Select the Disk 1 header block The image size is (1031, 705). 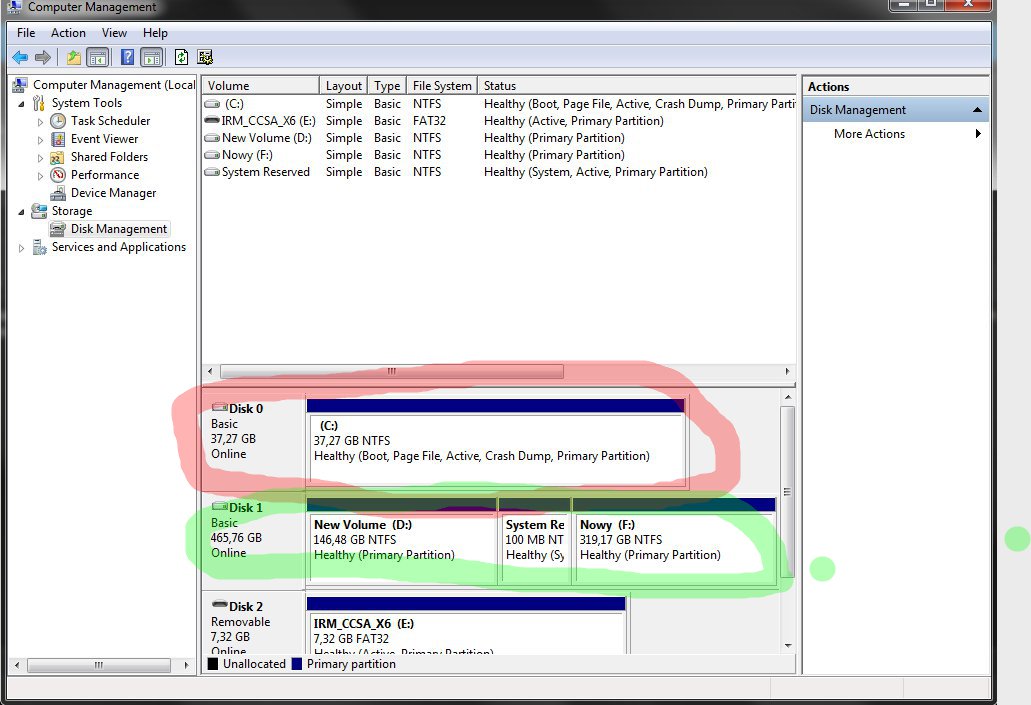(x=254, y=540)
